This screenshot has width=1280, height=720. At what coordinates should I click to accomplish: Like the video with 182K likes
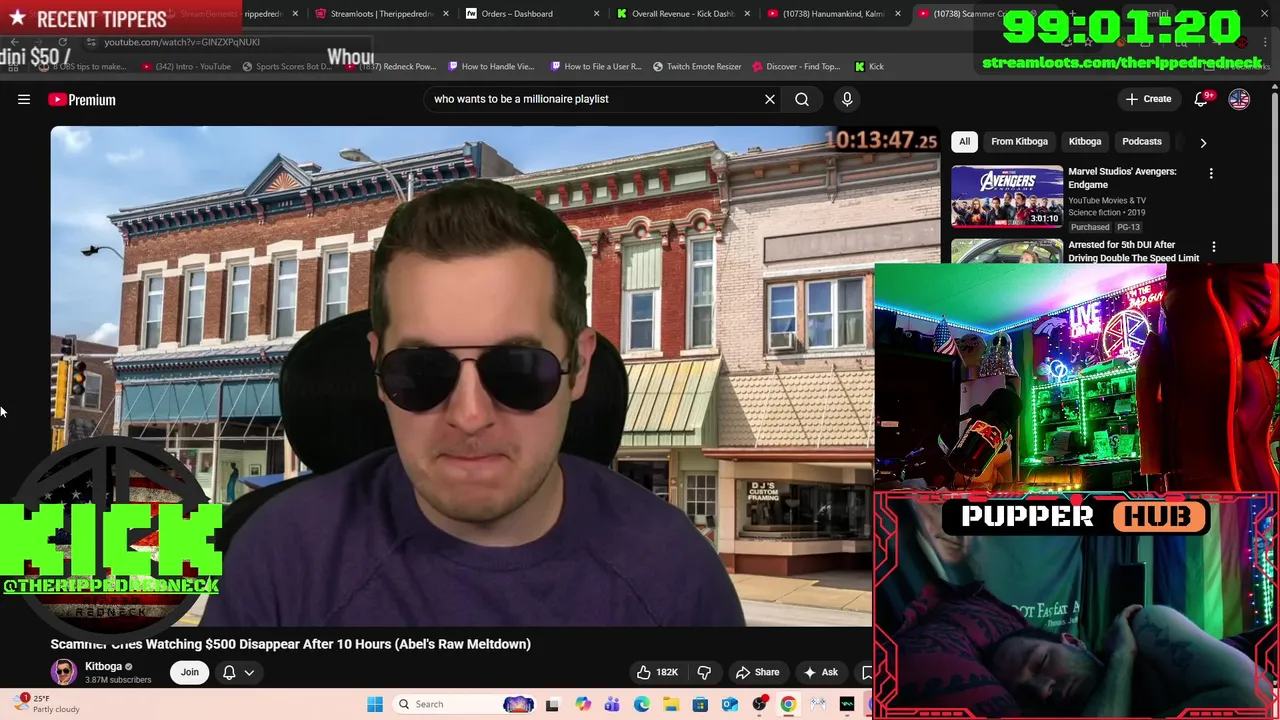[656, 672]
